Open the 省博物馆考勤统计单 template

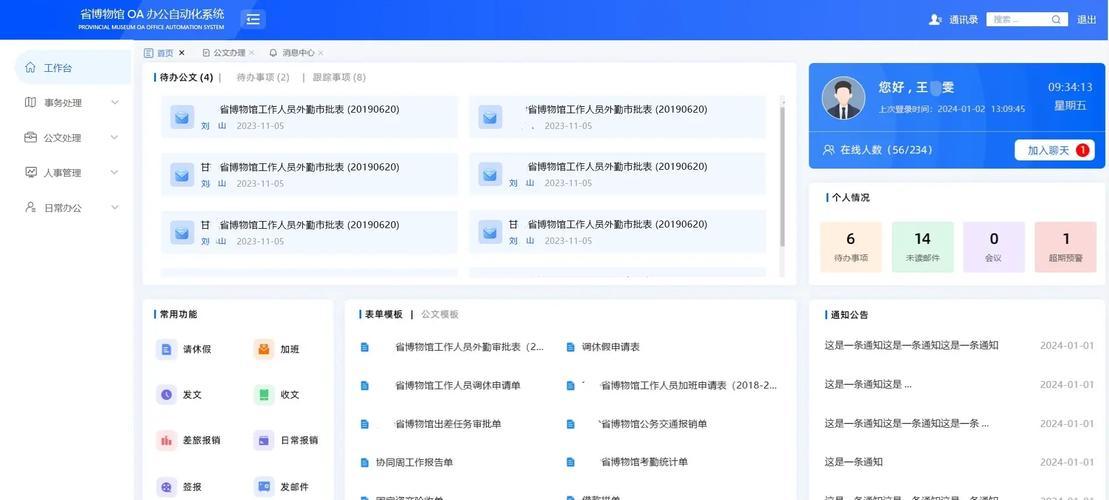(644, 463)
